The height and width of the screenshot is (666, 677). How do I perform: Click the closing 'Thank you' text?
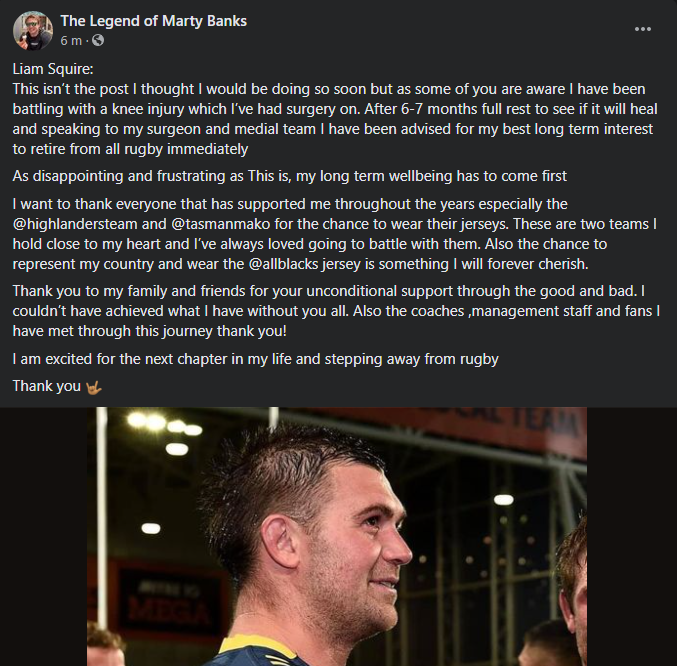[47, 386]
